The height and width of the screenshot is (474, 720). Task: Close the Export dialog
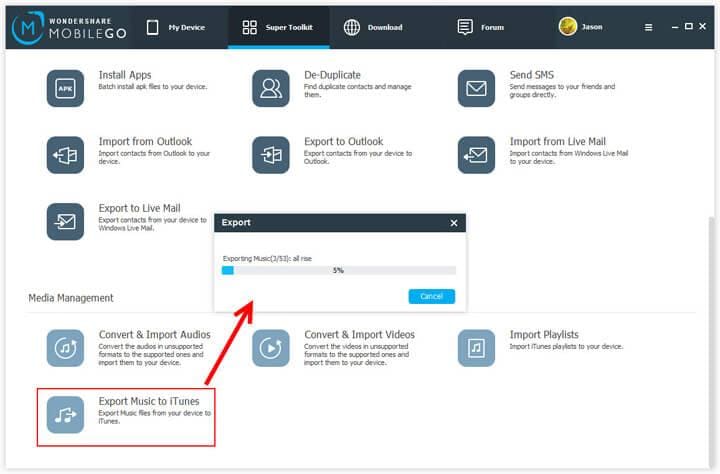click(x=454, y=223)
